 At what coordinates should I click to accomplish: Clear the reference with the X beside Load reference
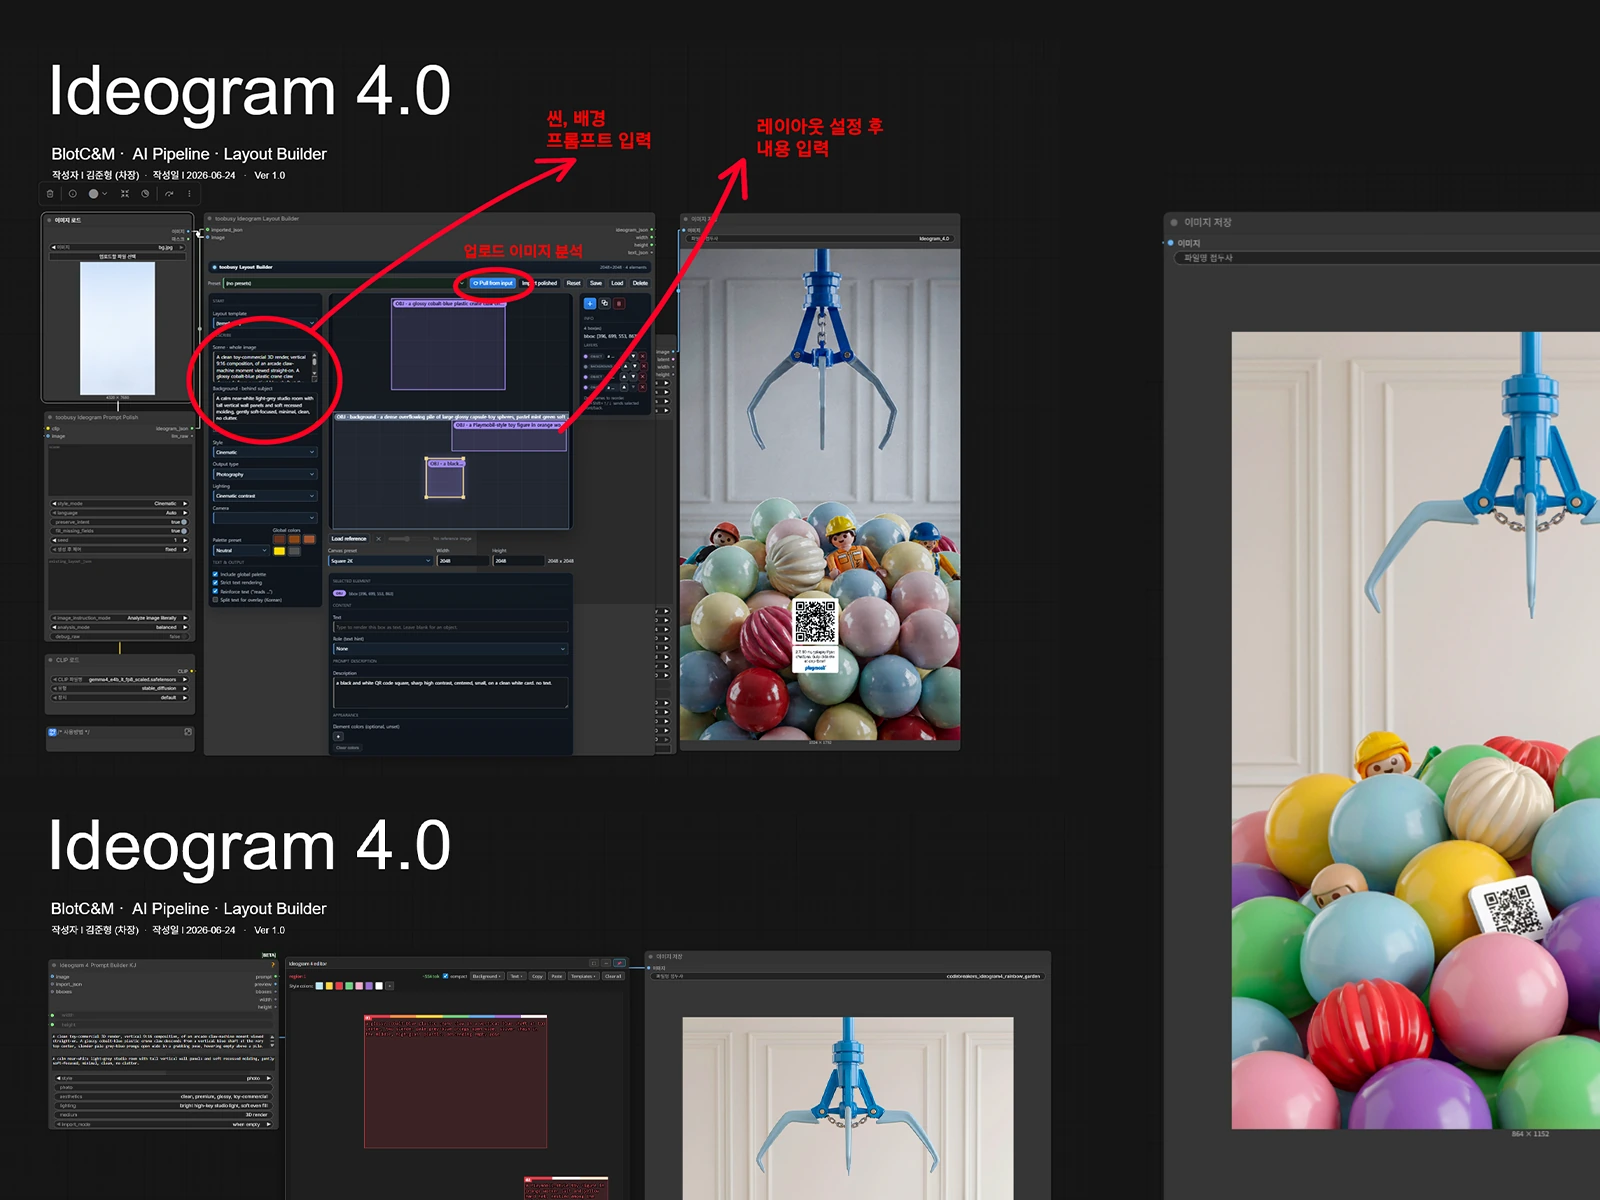pos(378,539)
